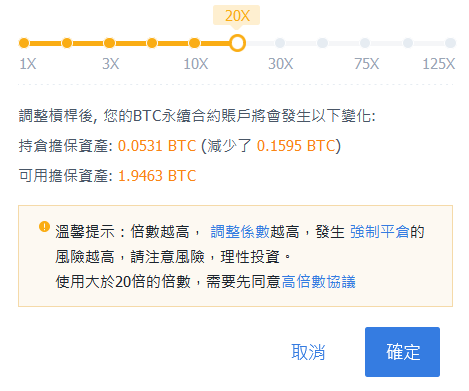Open the 調整係數 link
Screen dimensions: 469x391
(240, 232)
